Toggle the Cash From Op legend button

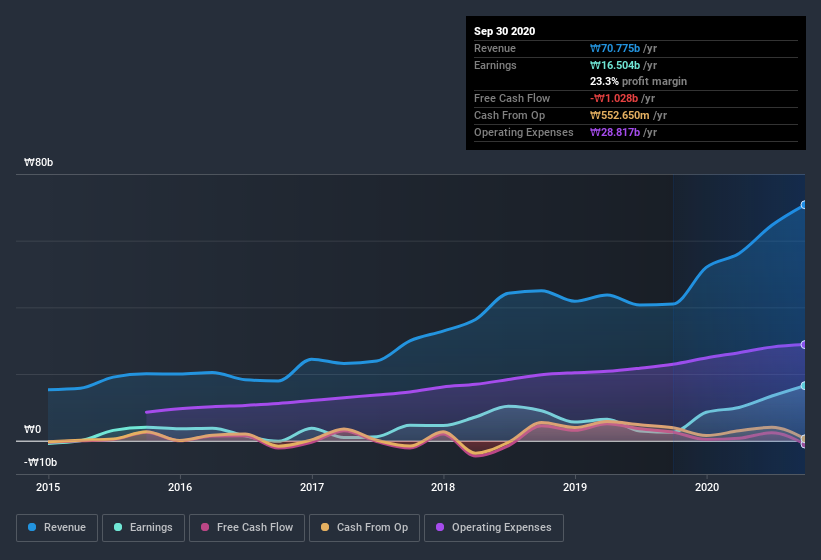(364, 528)
